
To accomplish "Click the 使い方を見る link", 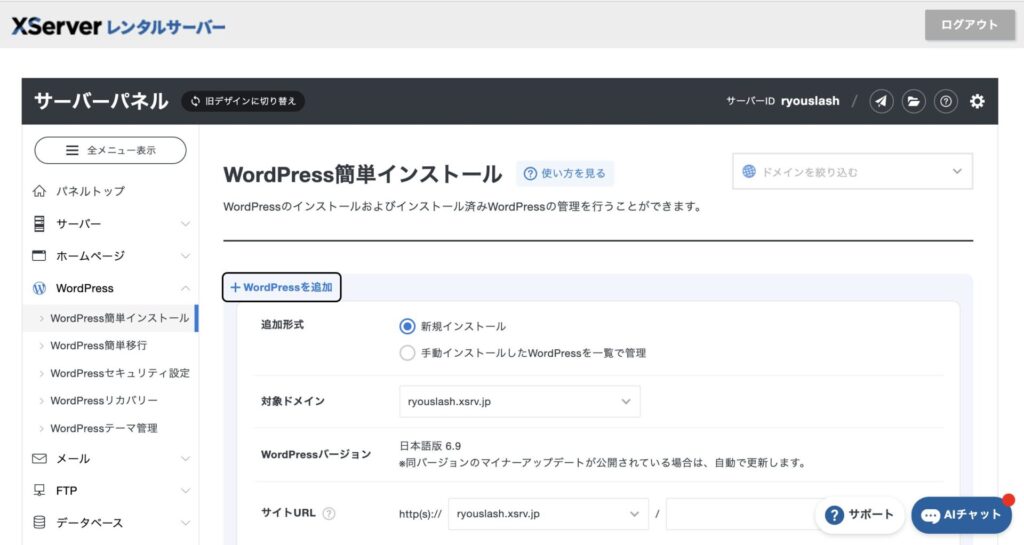I will pos(565,173).
